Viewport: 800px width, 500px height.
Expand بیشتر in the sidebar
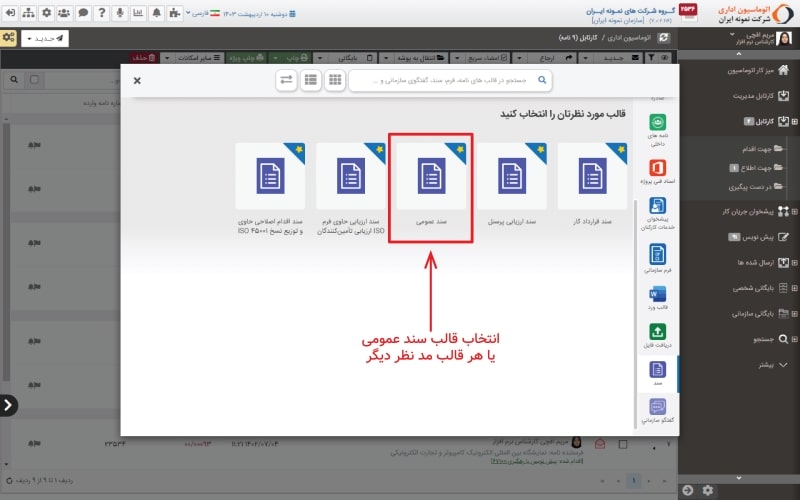(773, 365)
